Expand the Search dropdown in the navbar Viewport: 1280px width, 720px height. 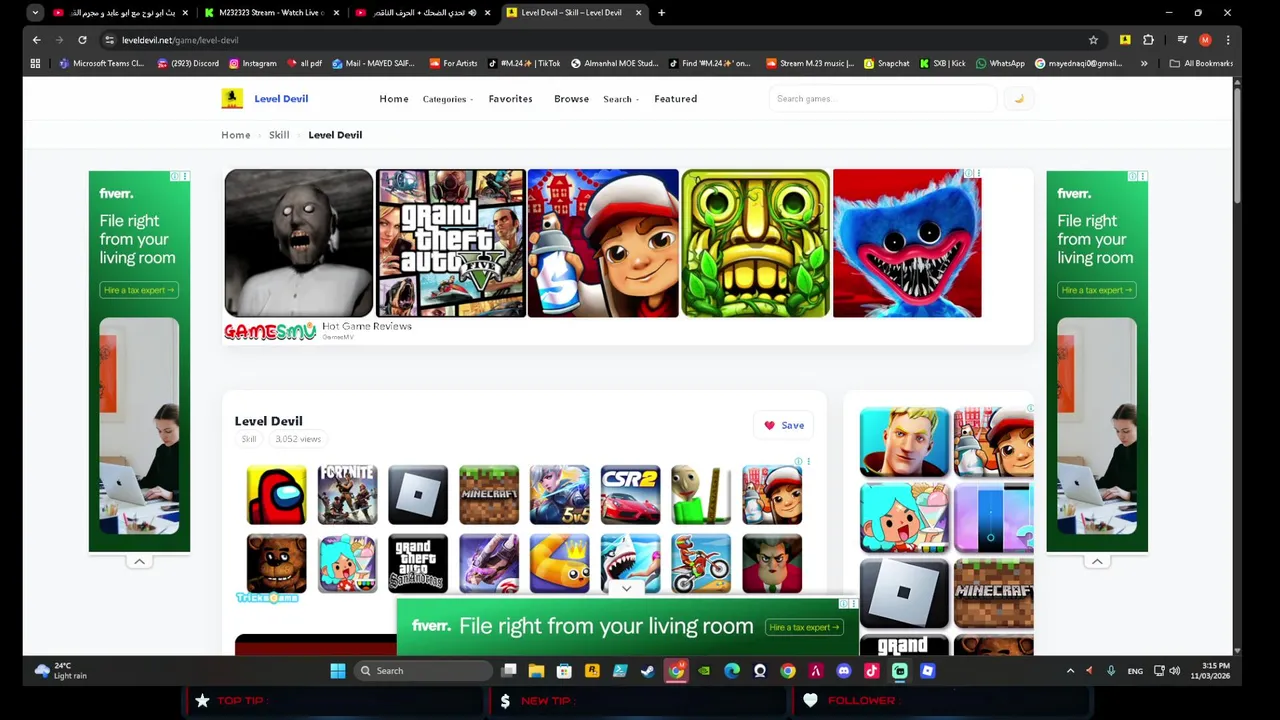620,99
